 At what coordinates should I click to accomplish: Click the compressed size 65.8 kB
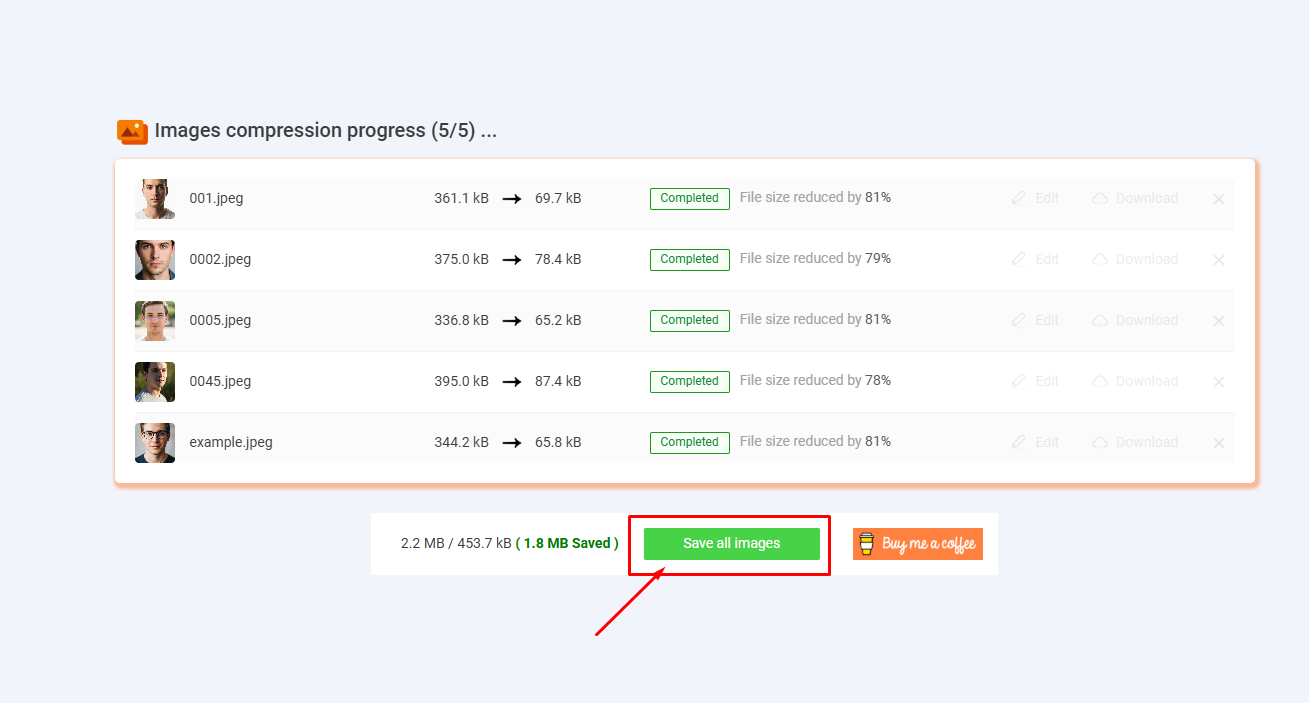558,443
